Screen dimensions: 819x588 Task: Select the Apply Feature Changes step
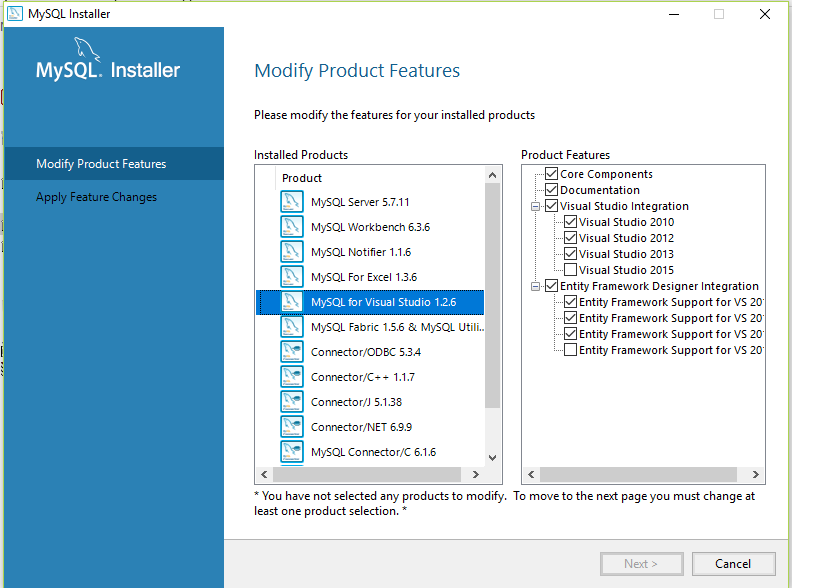pos(114,197)
